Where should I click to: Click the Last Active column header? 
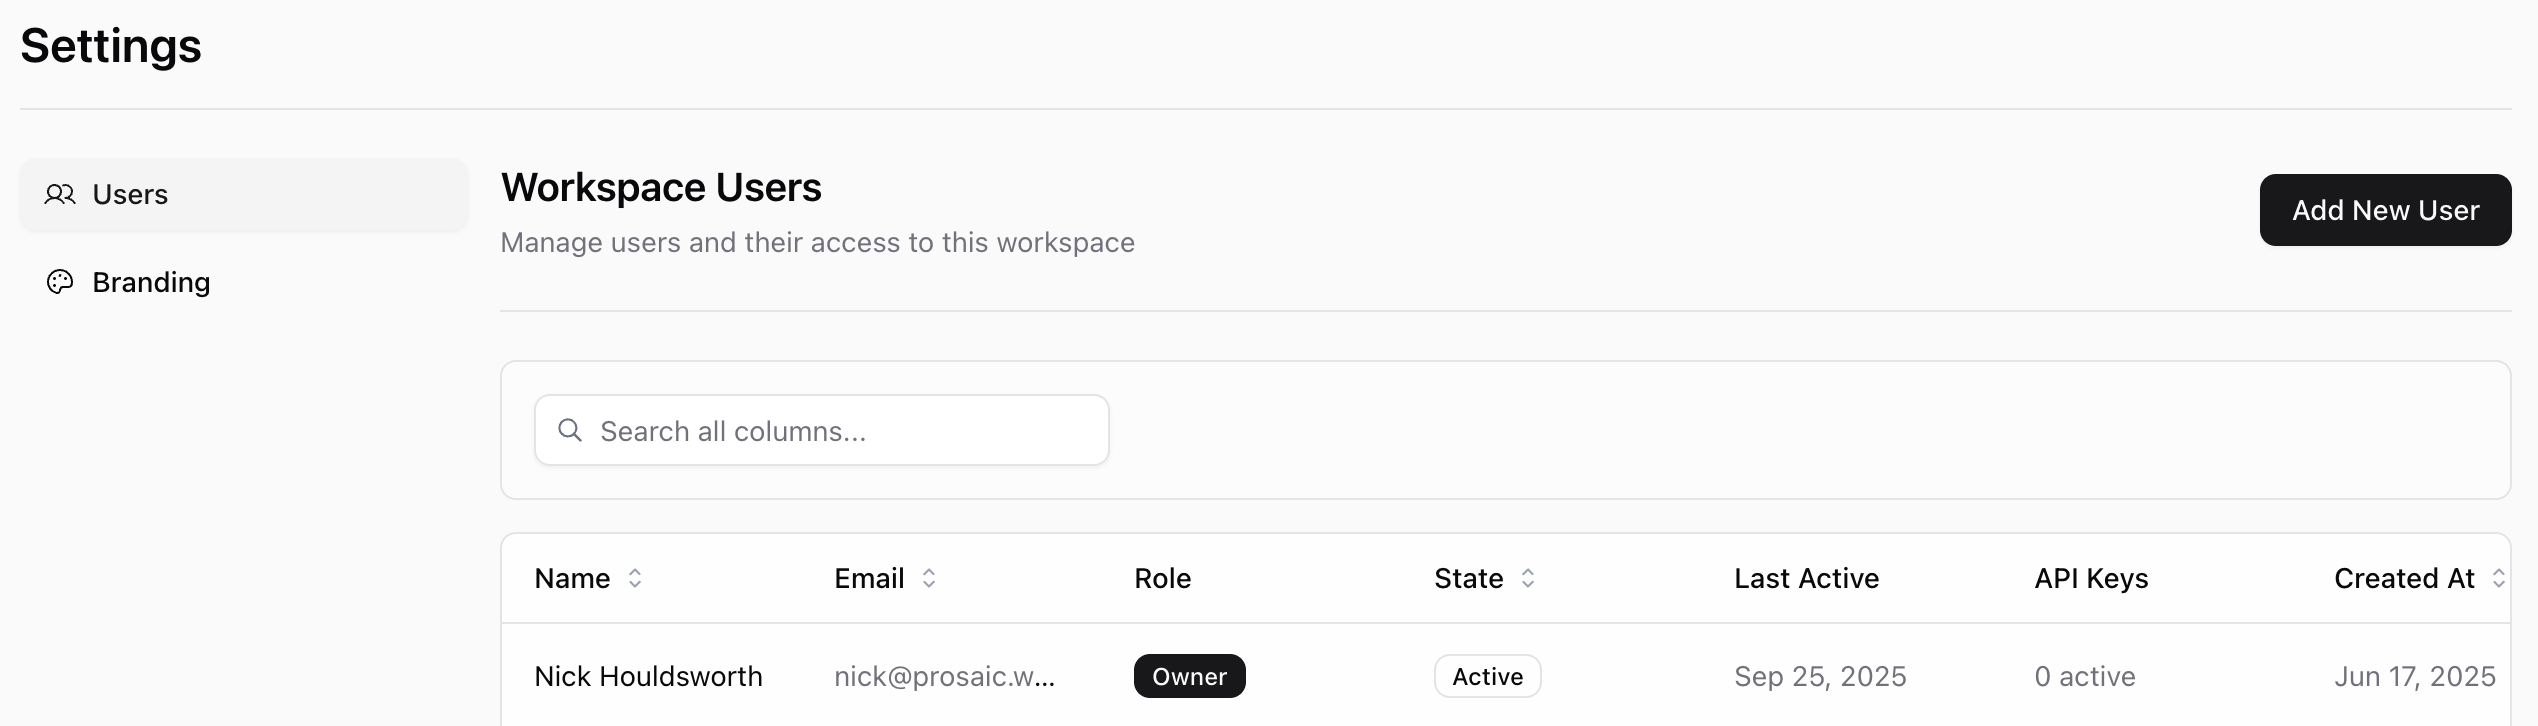[x=1806, y=578]
